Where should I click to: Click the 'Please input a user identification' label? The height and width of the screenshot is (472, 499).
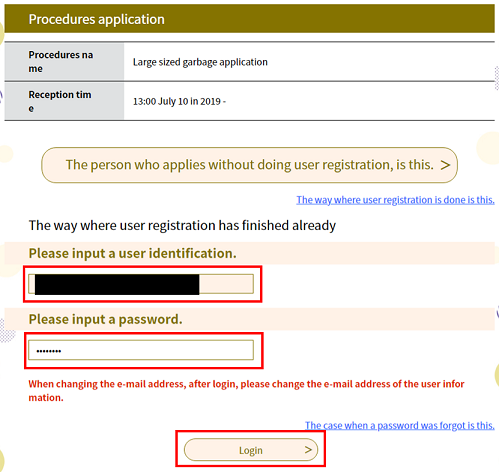point(132,254)
